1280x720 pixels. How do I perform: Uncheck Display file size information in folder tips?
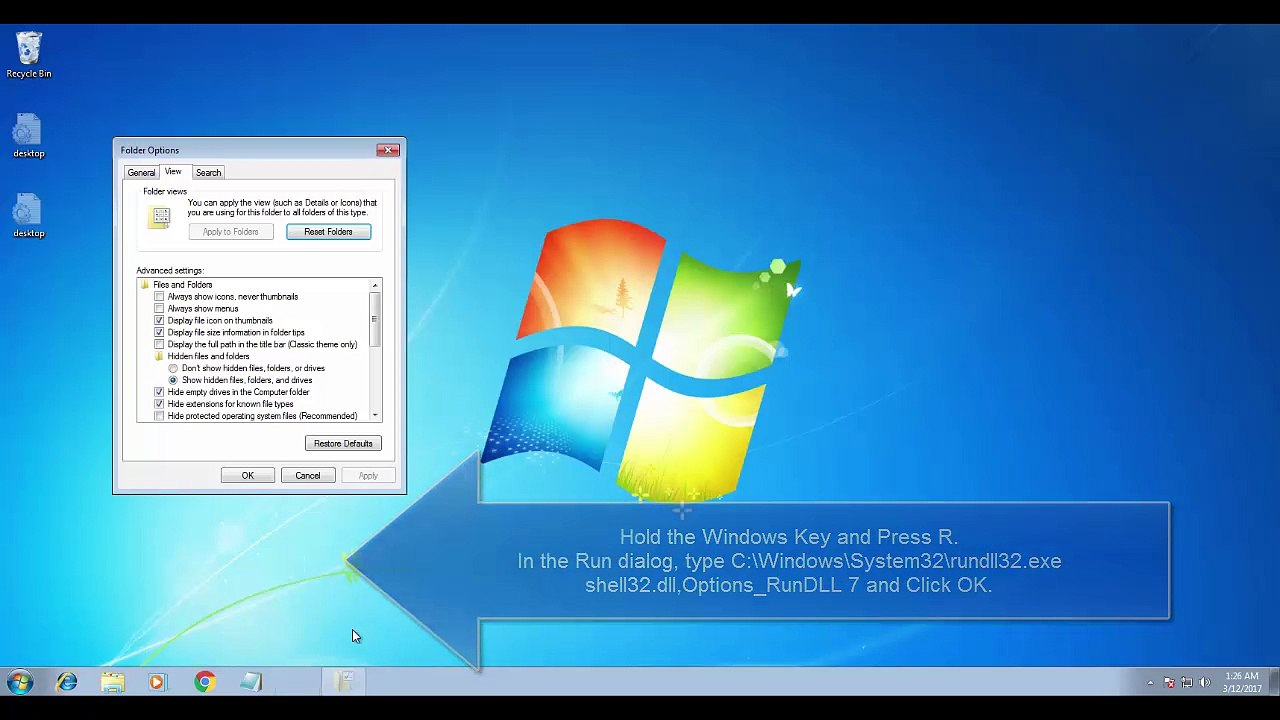click(159, 333)
